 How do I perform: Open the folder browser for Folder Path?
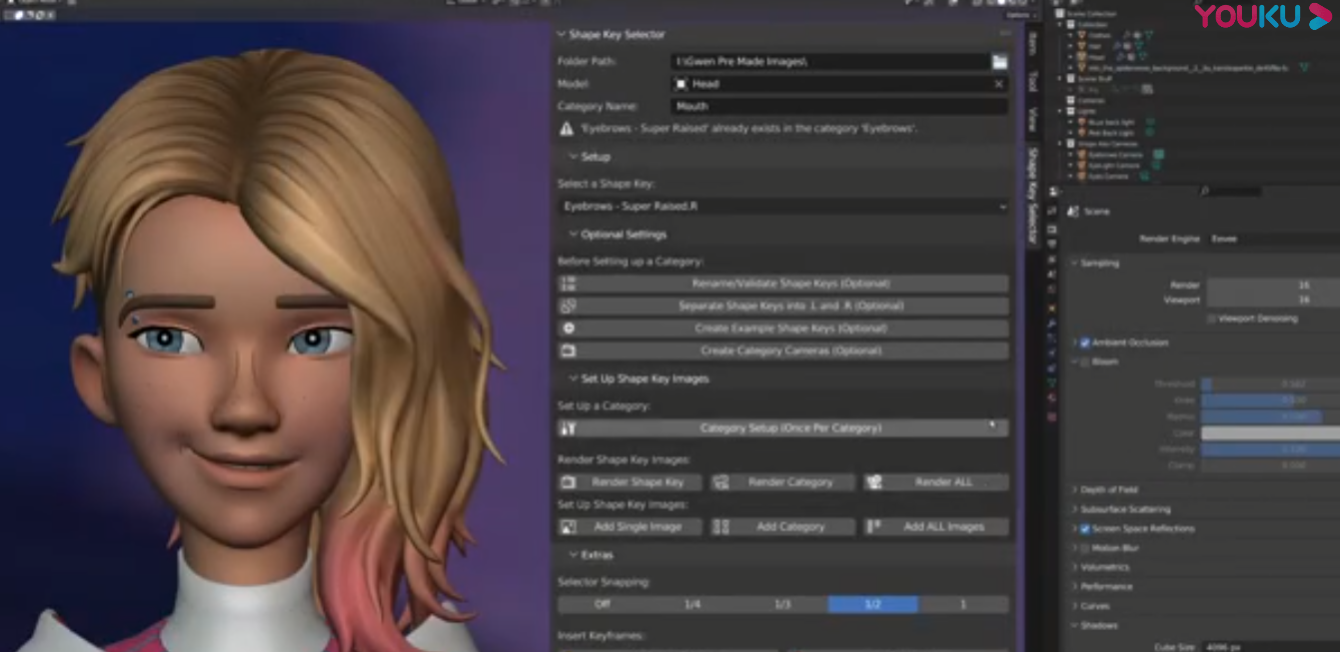[999, 62]
